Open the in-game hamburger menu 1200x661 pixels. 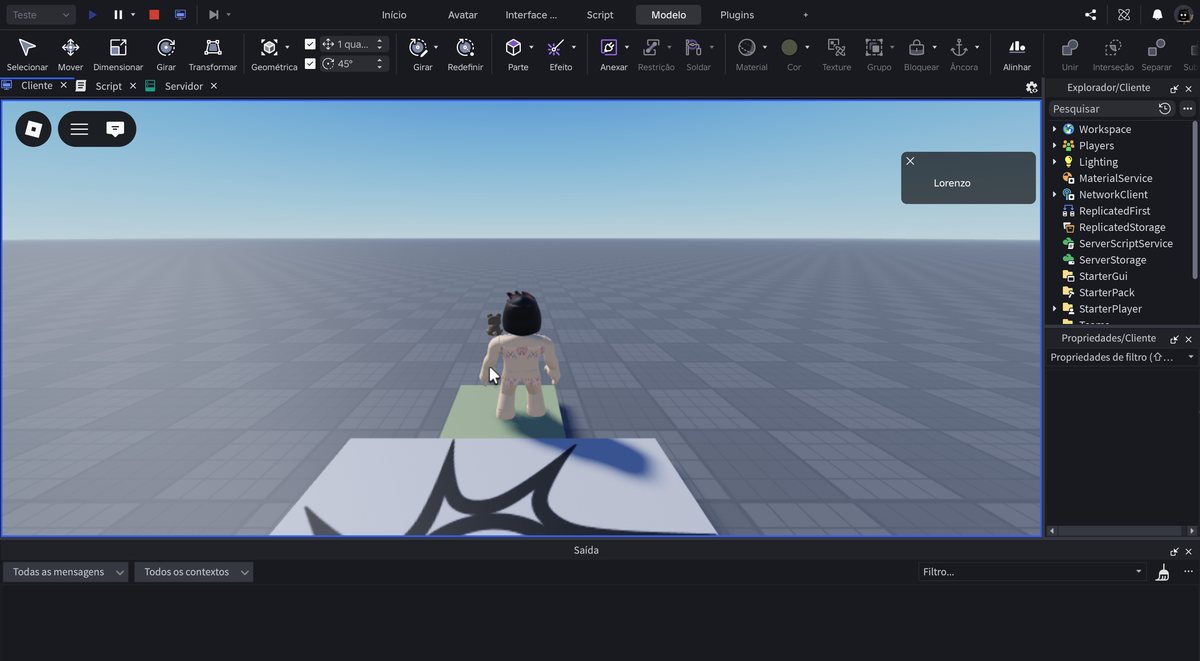pyautogui.click(x=79, y=129)
